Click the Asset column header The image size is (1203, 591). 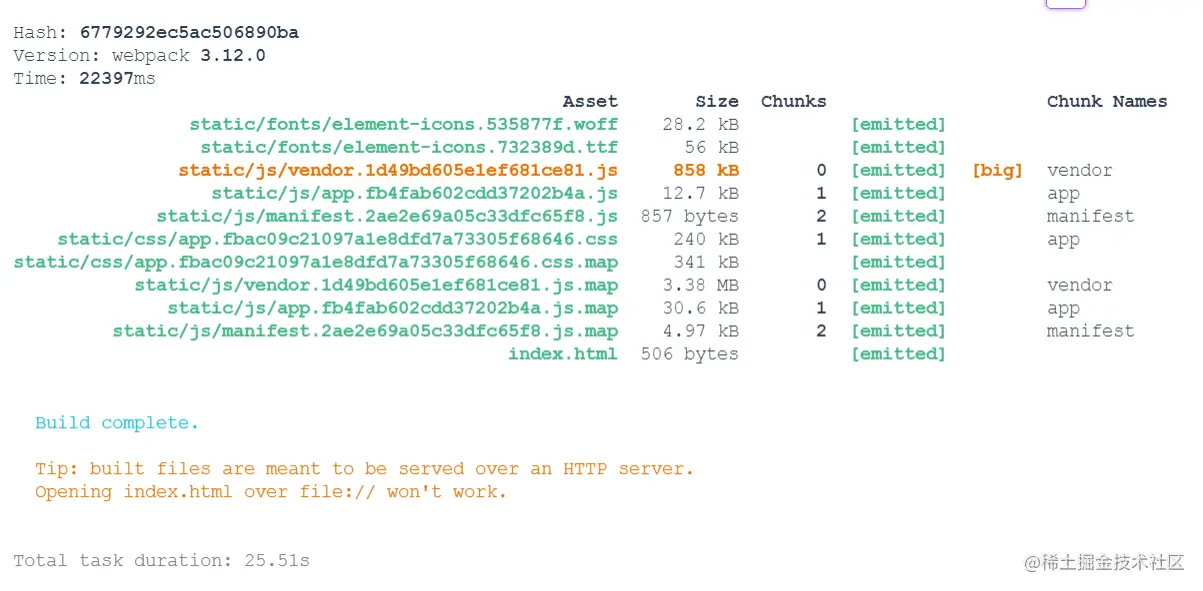point(590,101)
